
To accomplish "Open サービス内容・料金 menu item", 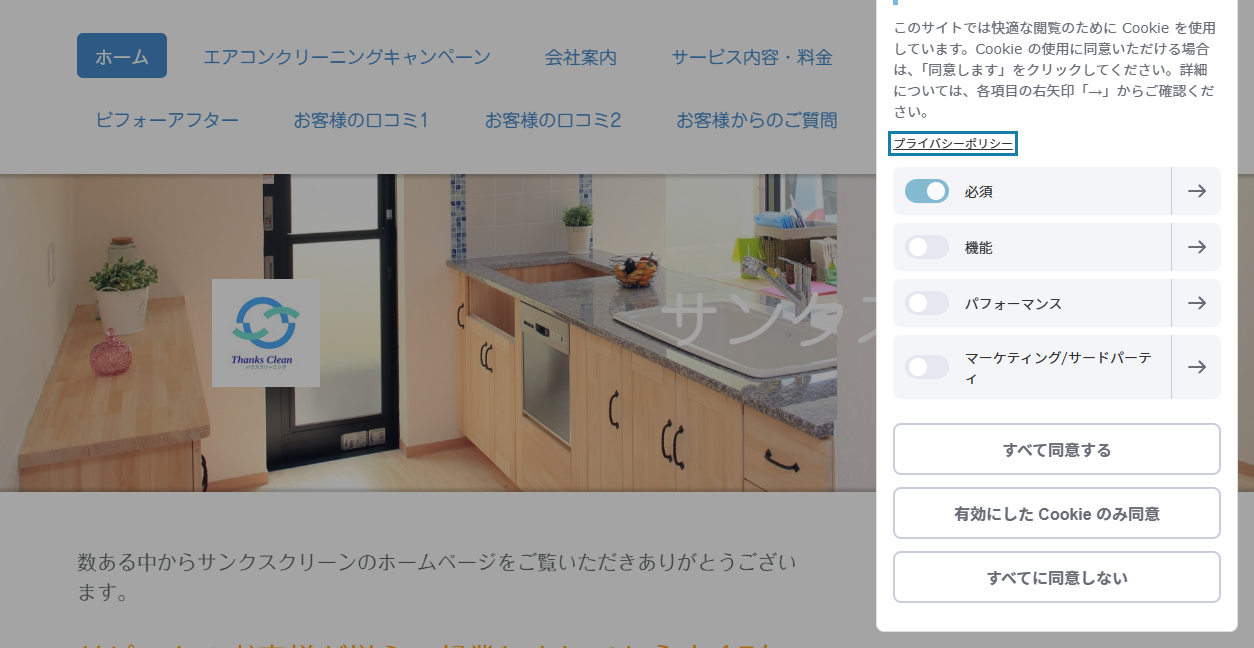I will (x=753, y=57).
